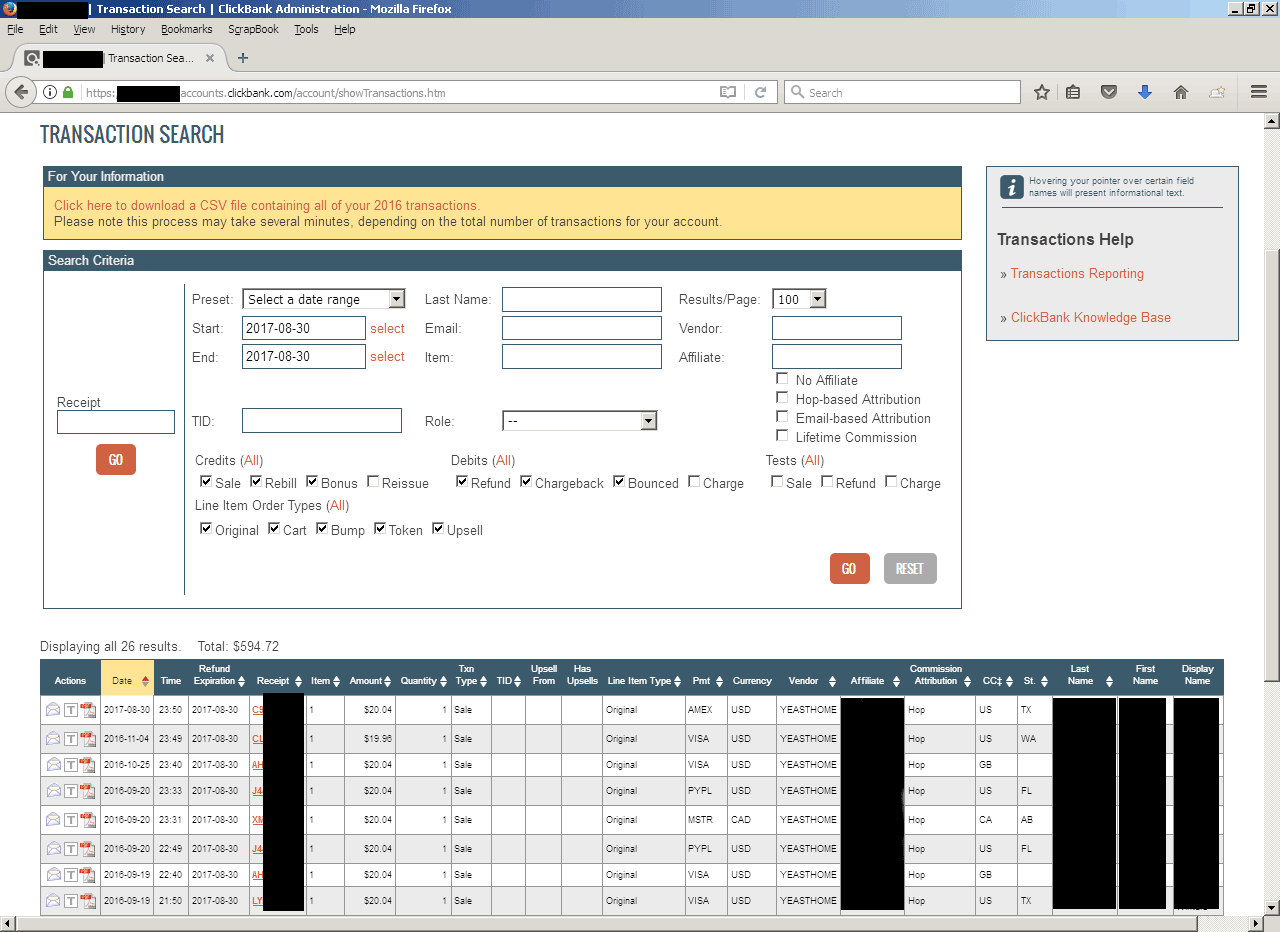Click the orange GO button under Receipt
This screenshot has height=932, width=1280.
tap(116, 459)
